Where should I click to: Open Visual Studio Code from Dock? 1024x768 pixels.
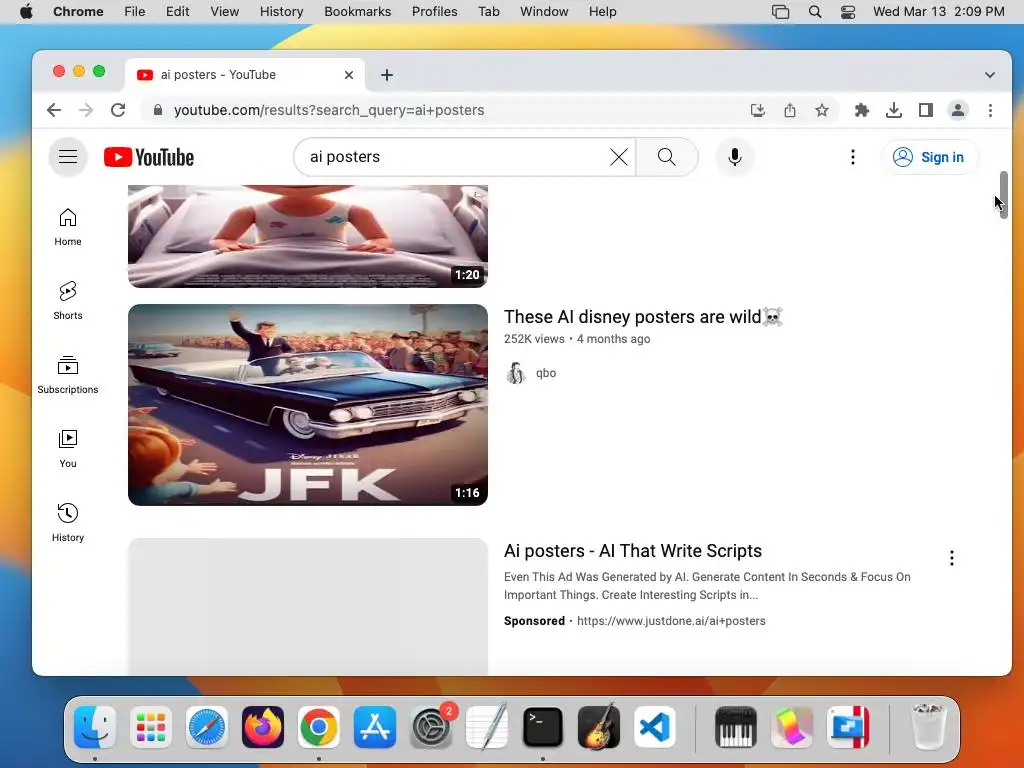[x=654, y=727]
